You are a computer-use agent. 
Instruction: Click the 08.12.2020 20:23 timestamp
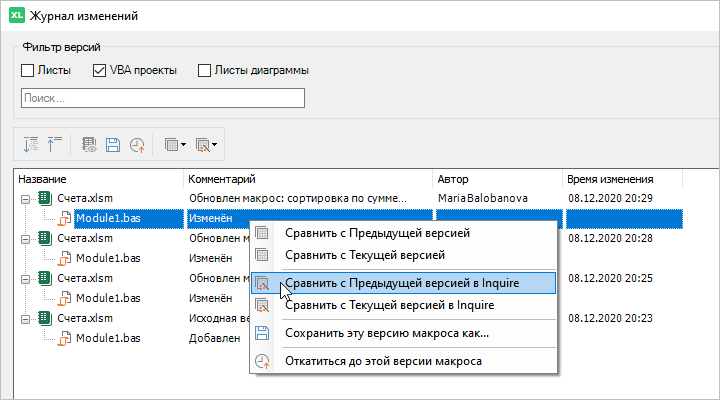(x=610, y=318)
